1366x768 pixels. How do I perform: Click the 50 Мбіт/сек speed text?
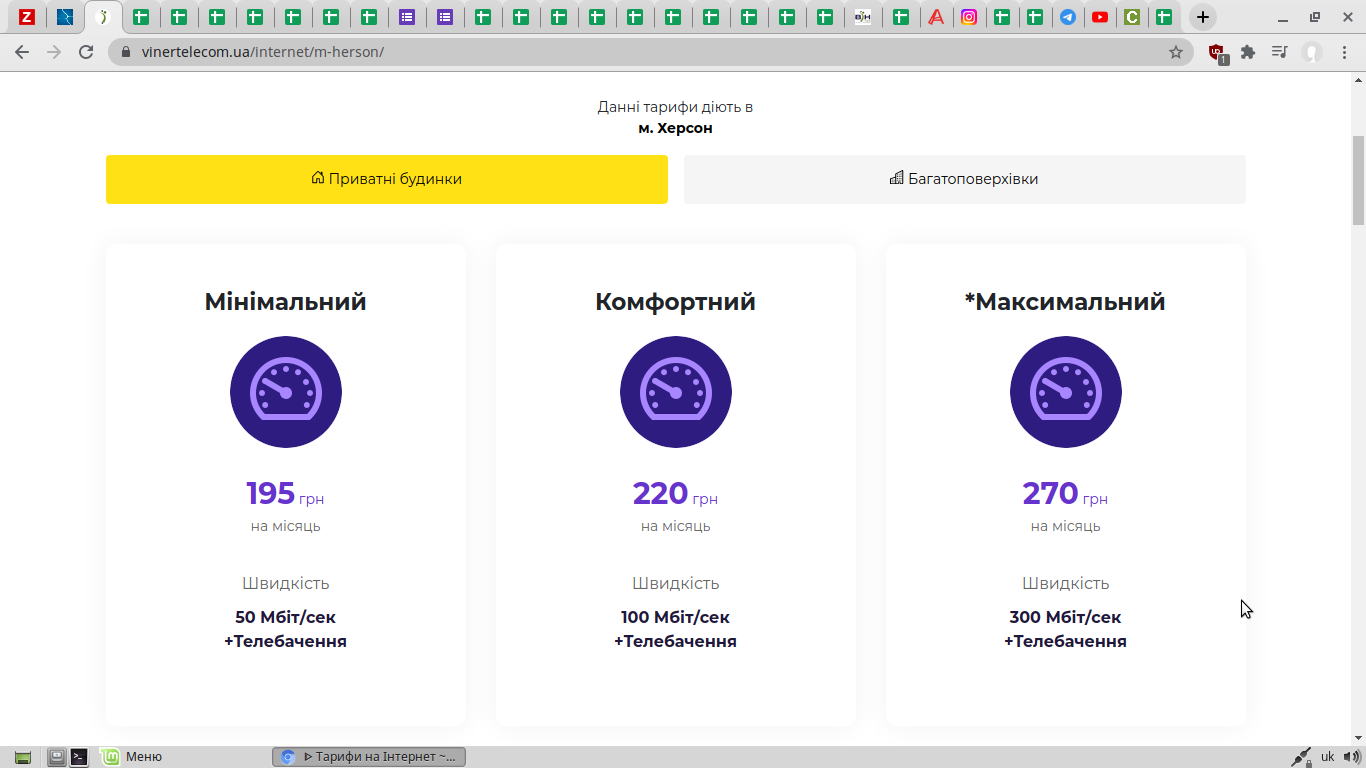(286, 617)
